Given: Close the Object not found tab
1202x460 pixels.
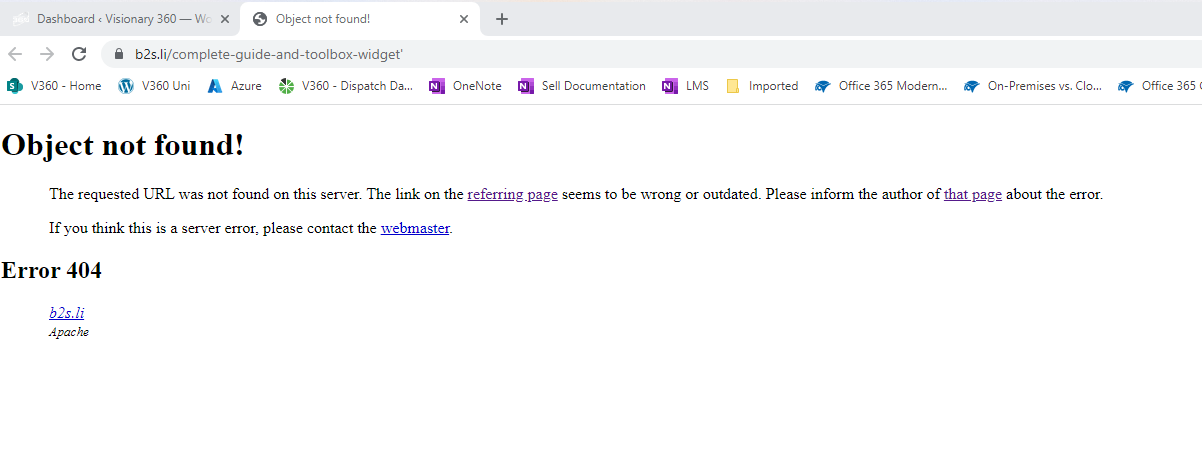Looking at the screenshot, I should click(x=464, y=19).
